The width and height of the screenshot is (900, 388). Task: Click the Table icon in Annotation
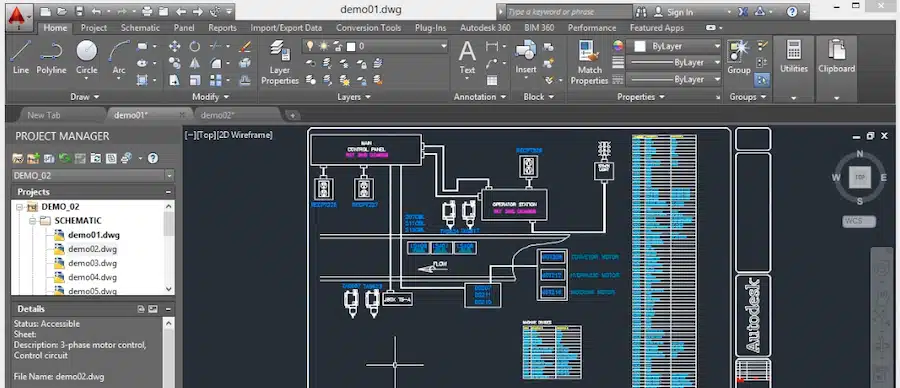[x=492, y=80]
